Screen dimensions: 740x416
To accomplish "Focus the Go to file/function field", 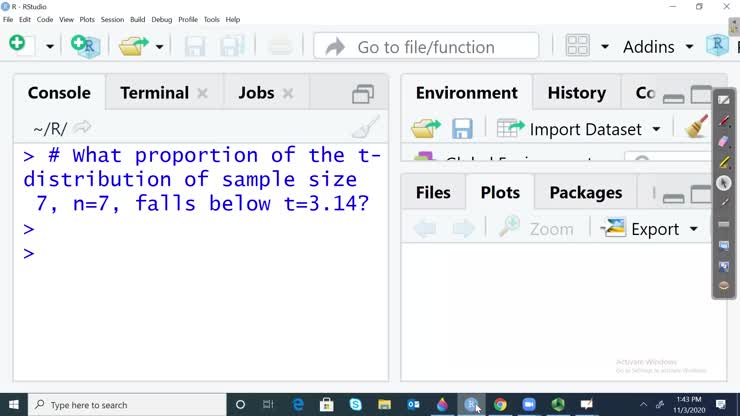I will (426, 46).
